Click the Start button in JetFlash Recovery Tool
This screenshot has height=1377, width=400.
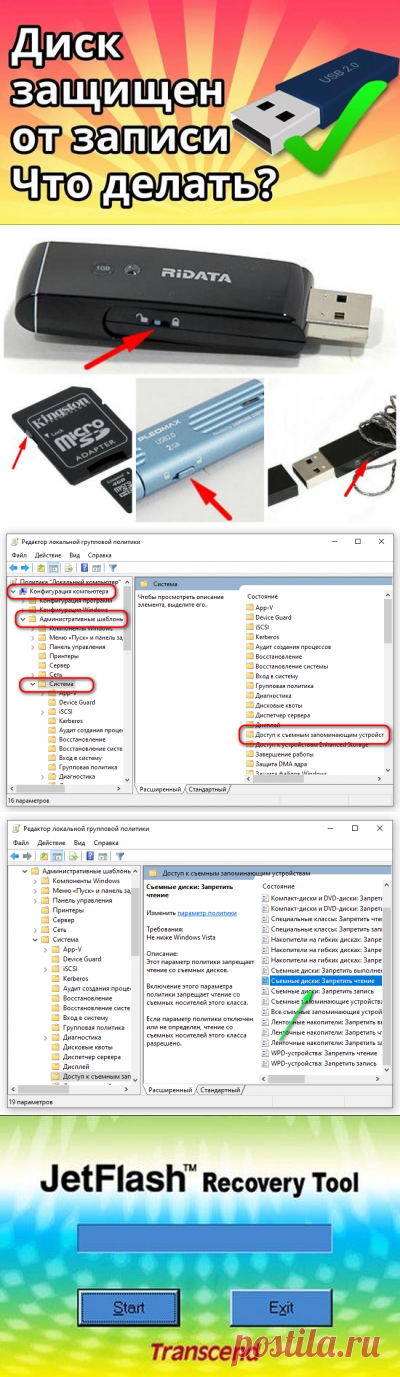point(128,1307)
